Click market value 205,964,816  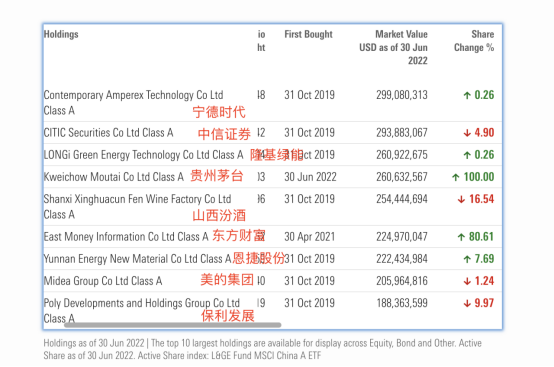pyautogui.click(x=402, y=281)
